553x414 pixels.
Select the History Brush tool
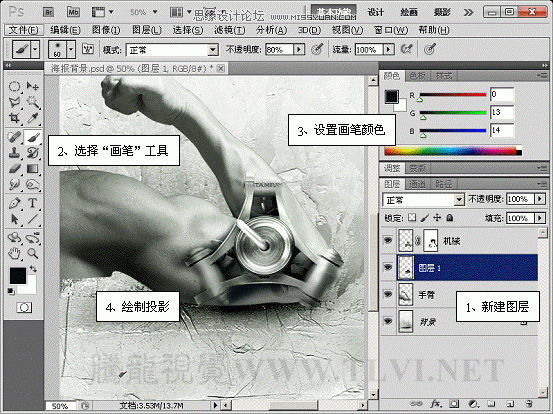[33, 152]
